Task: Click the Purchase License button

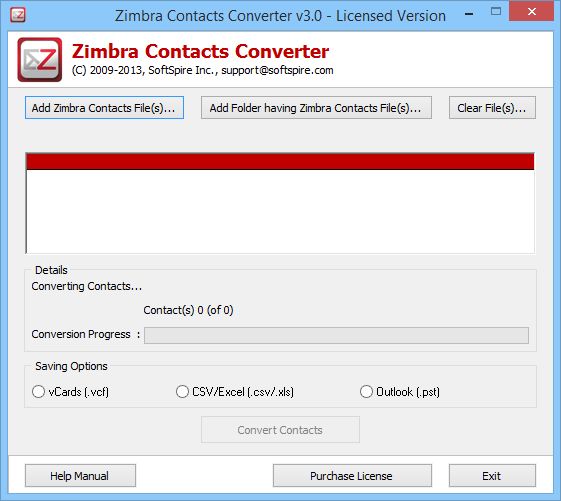Action: coord(352,476)
